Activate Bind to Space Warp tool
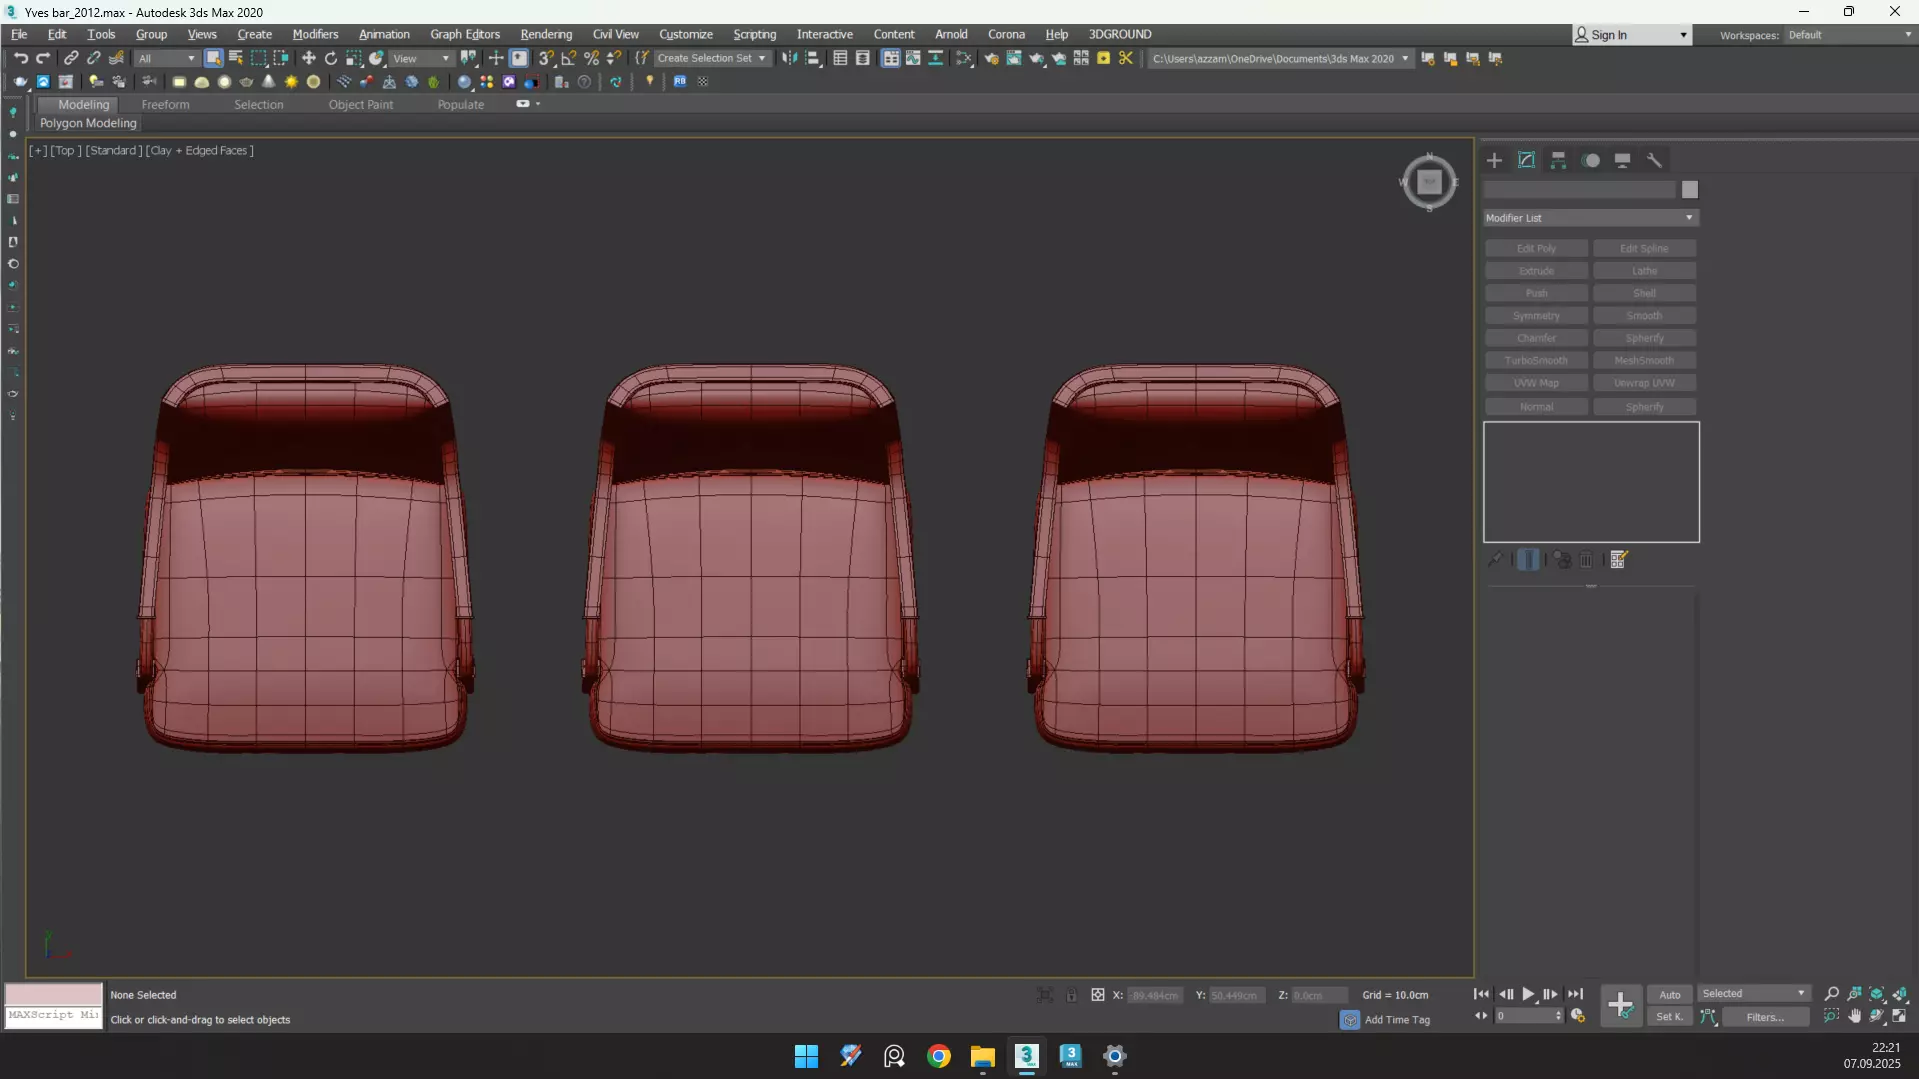This screenshot has height=1079, width=1919. (x=117, y=58)
